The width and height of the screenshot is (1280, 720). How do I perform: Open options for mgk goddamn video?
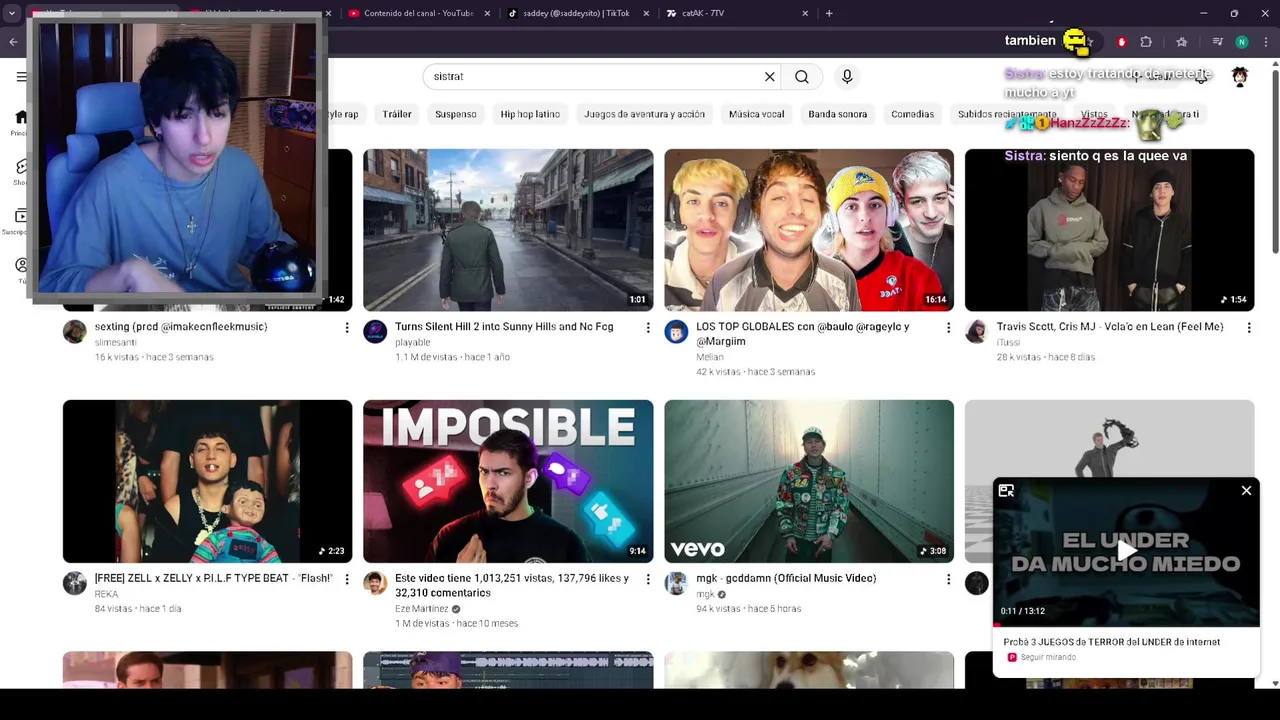pyautogui.click(x=949, y=579)
